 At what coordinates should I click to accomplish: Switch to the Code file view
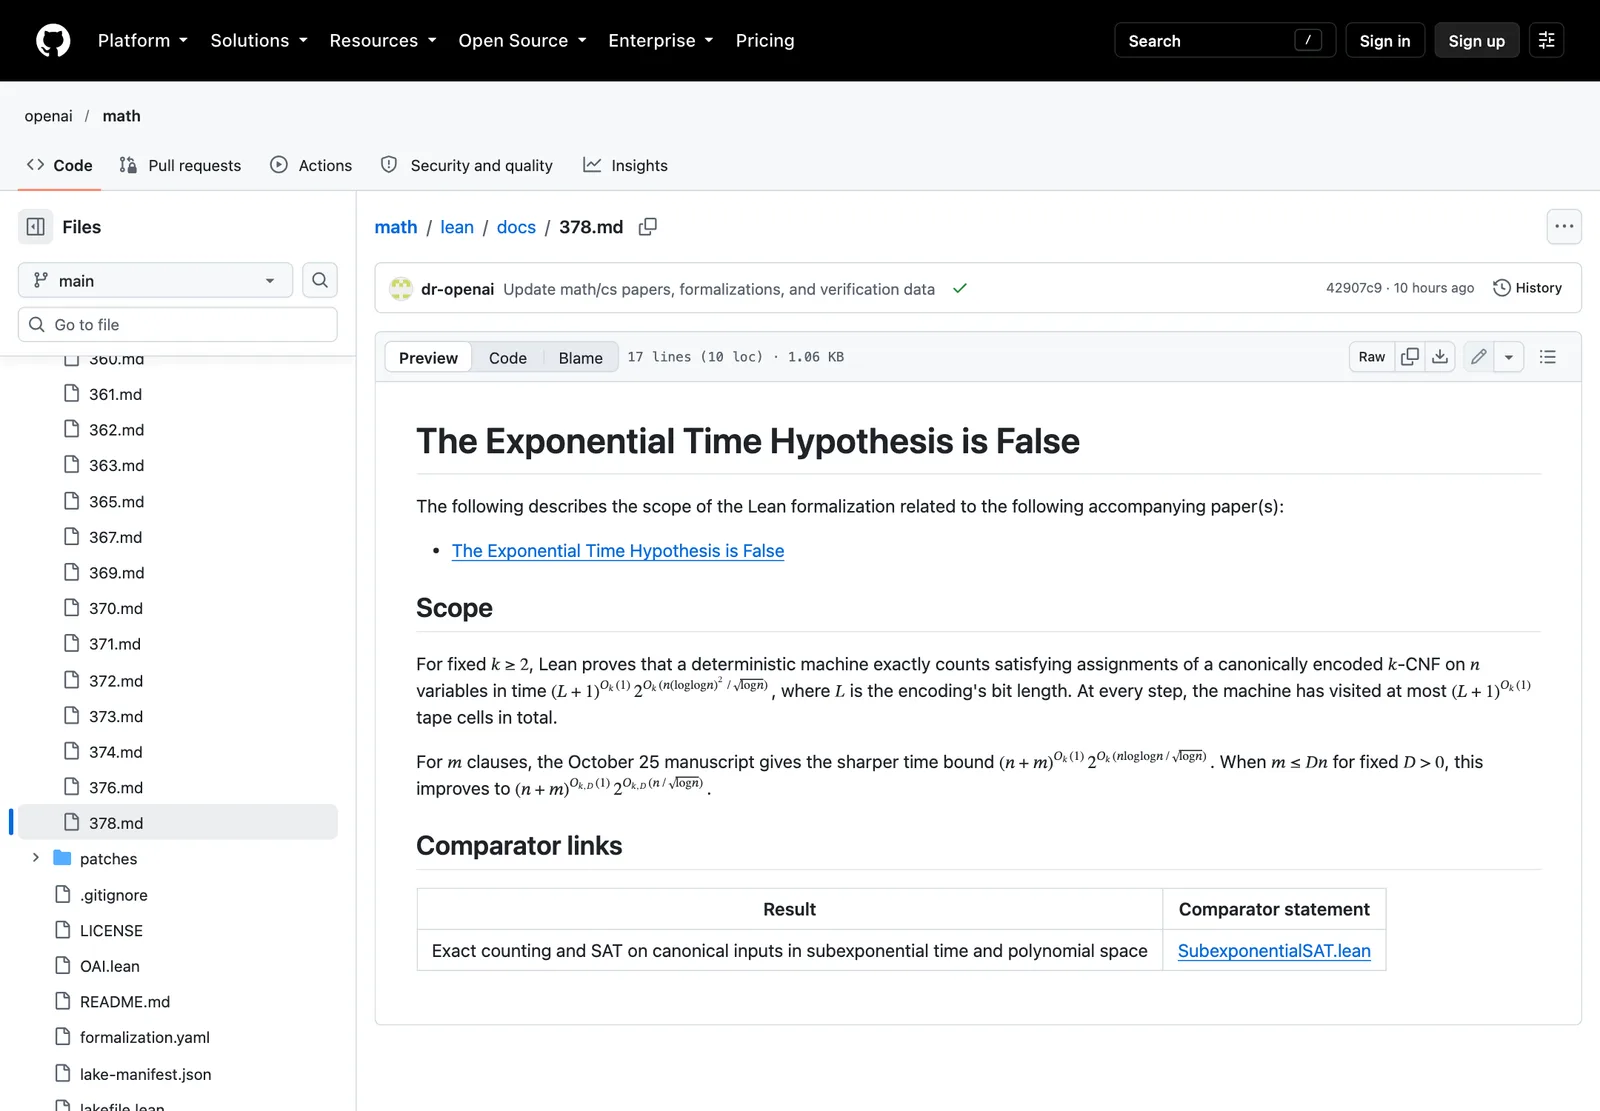click(x=508, y=358)
